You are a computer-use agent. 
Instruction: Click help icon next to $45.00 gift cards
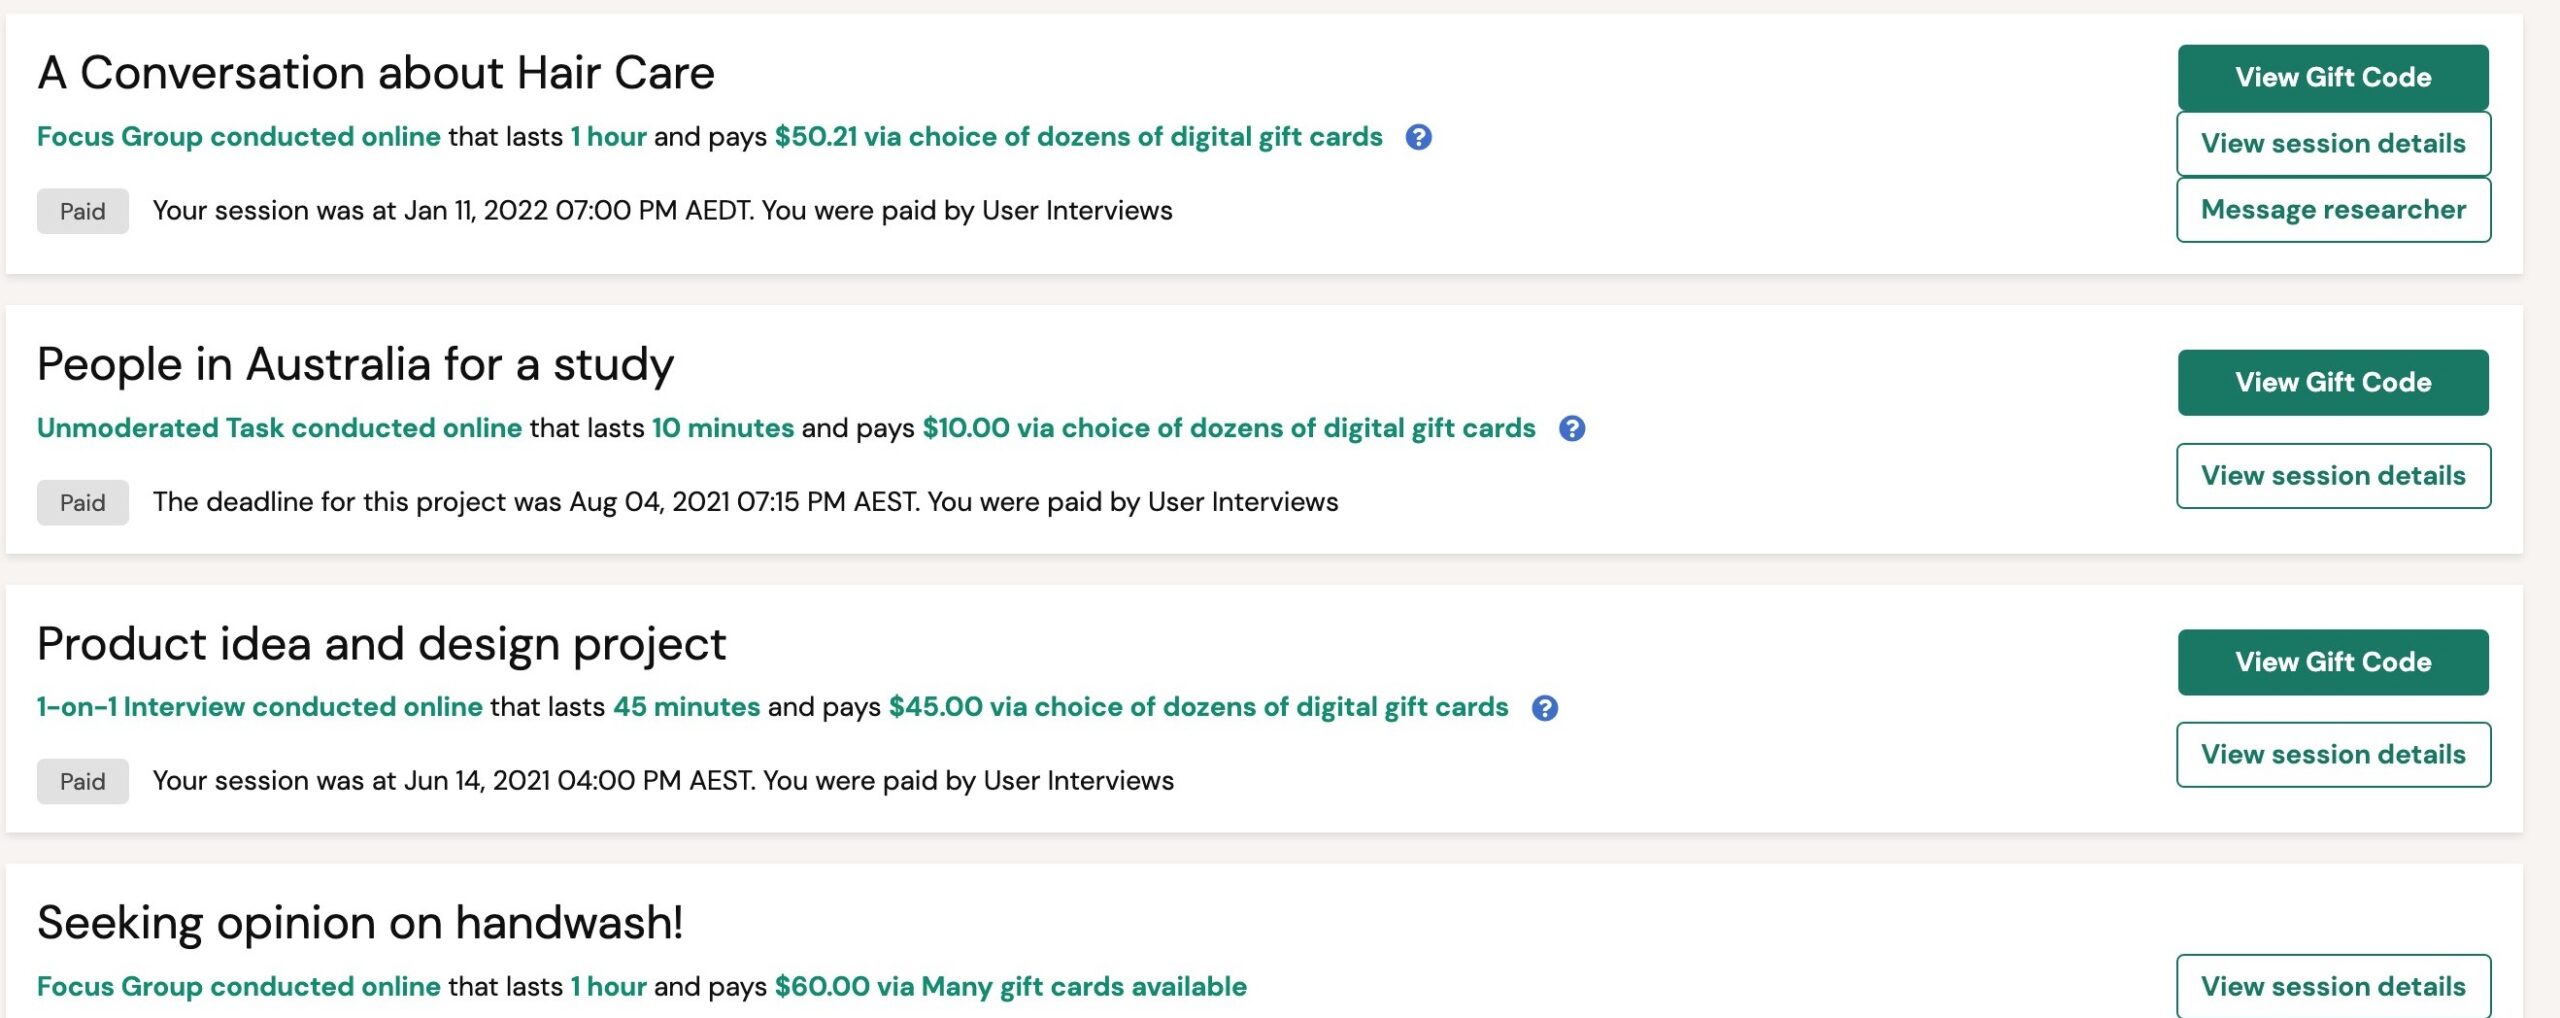point(1545,708)
